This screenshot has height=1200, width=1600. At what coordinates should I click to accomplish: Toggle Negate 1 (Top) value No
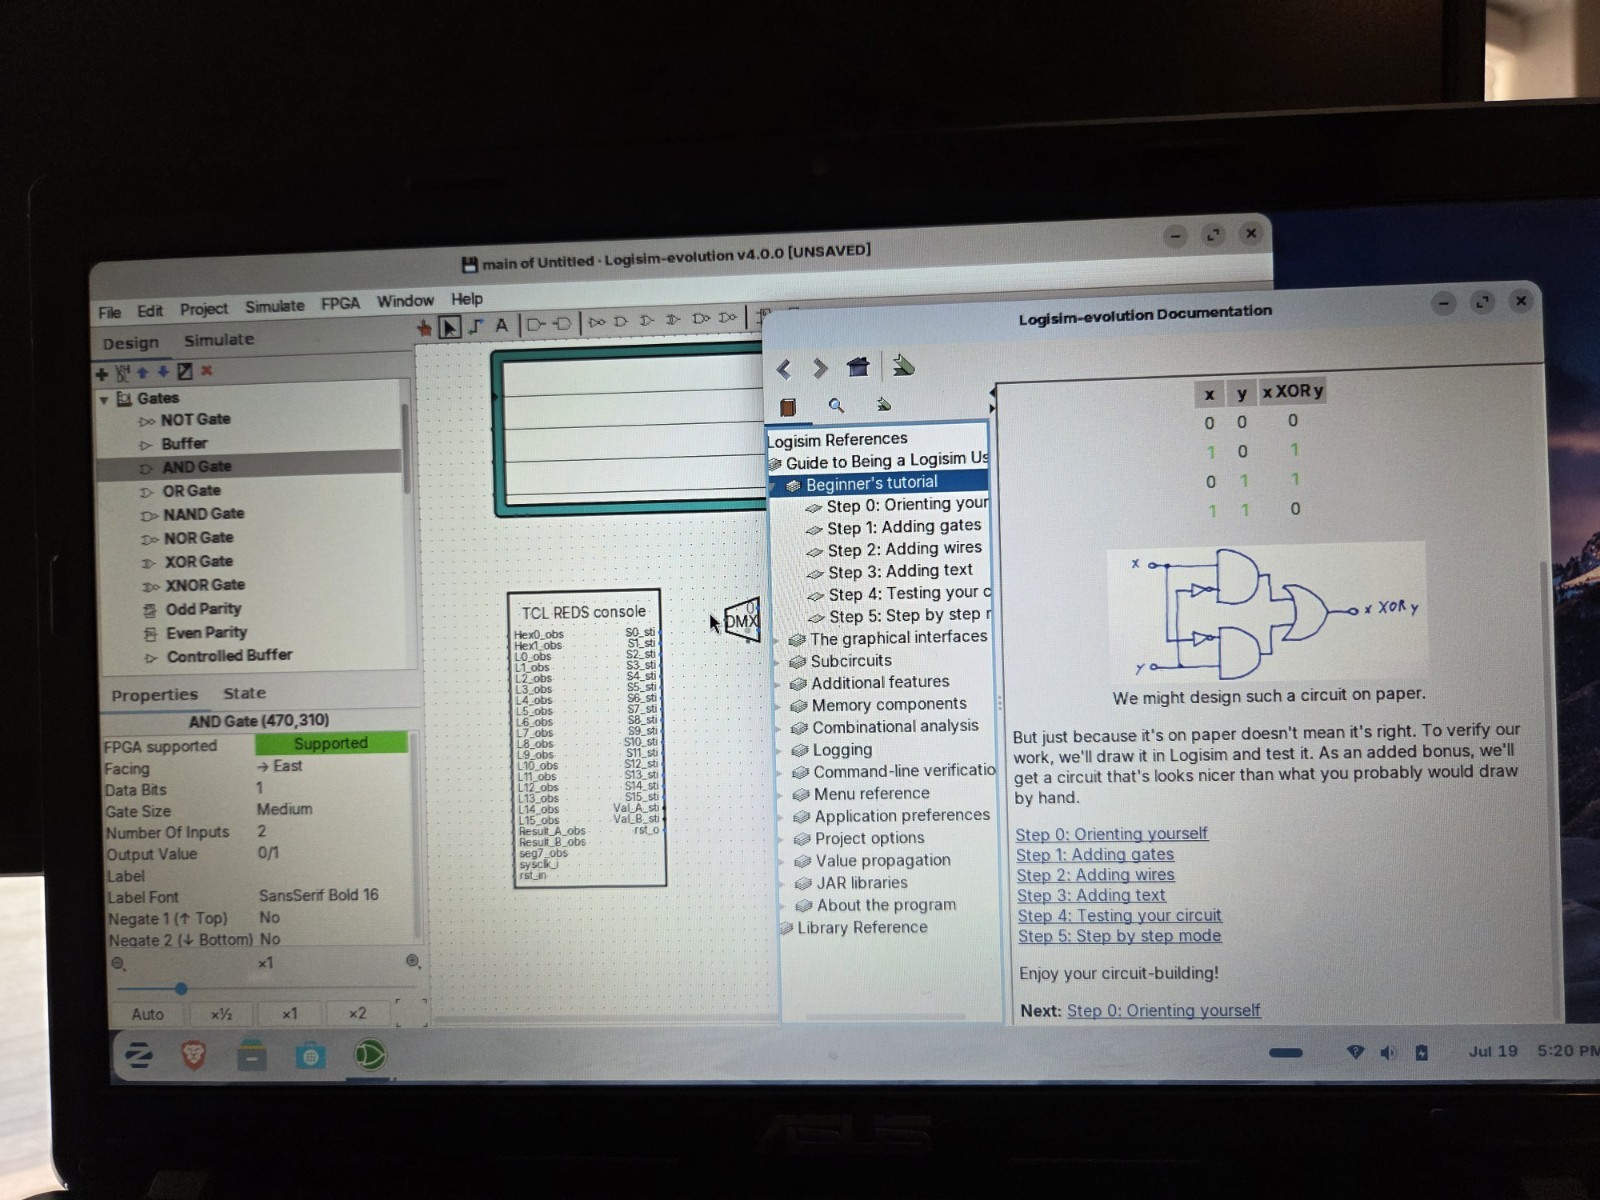(x=333, y=917)
